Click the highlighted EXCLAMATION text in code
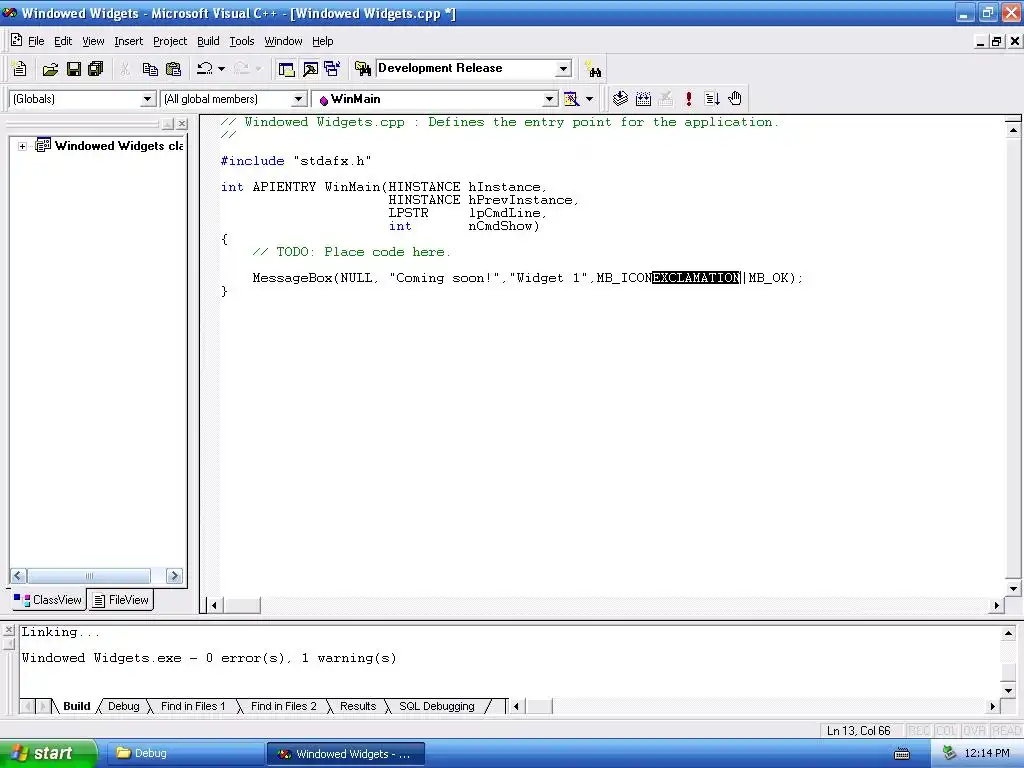The height and width of the screenshot is (768, 1024). tap(696, 278)
